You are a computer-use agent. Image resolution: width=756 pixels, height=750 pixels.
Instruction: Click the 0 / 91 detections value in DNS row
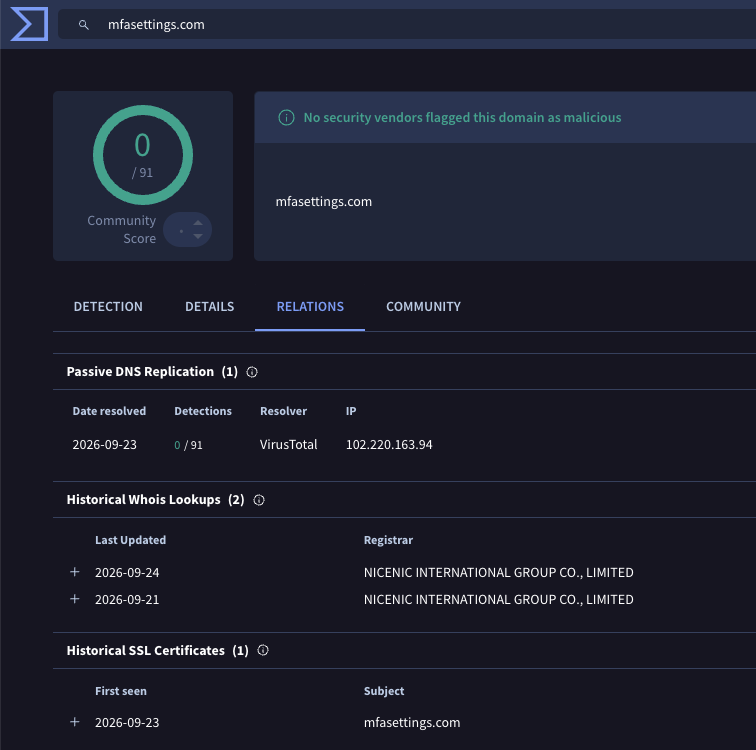188,445
